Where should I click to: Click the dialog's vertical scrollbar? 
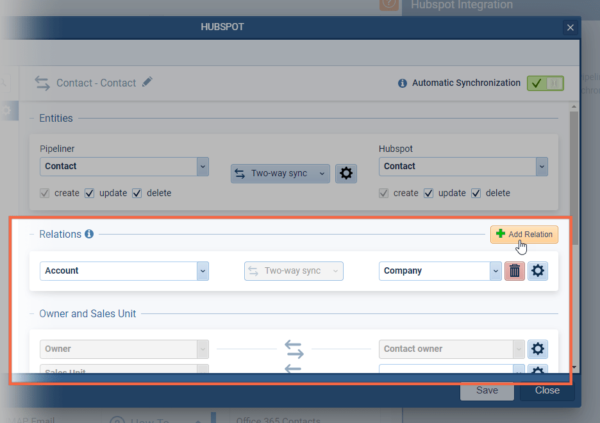[573, 200]
